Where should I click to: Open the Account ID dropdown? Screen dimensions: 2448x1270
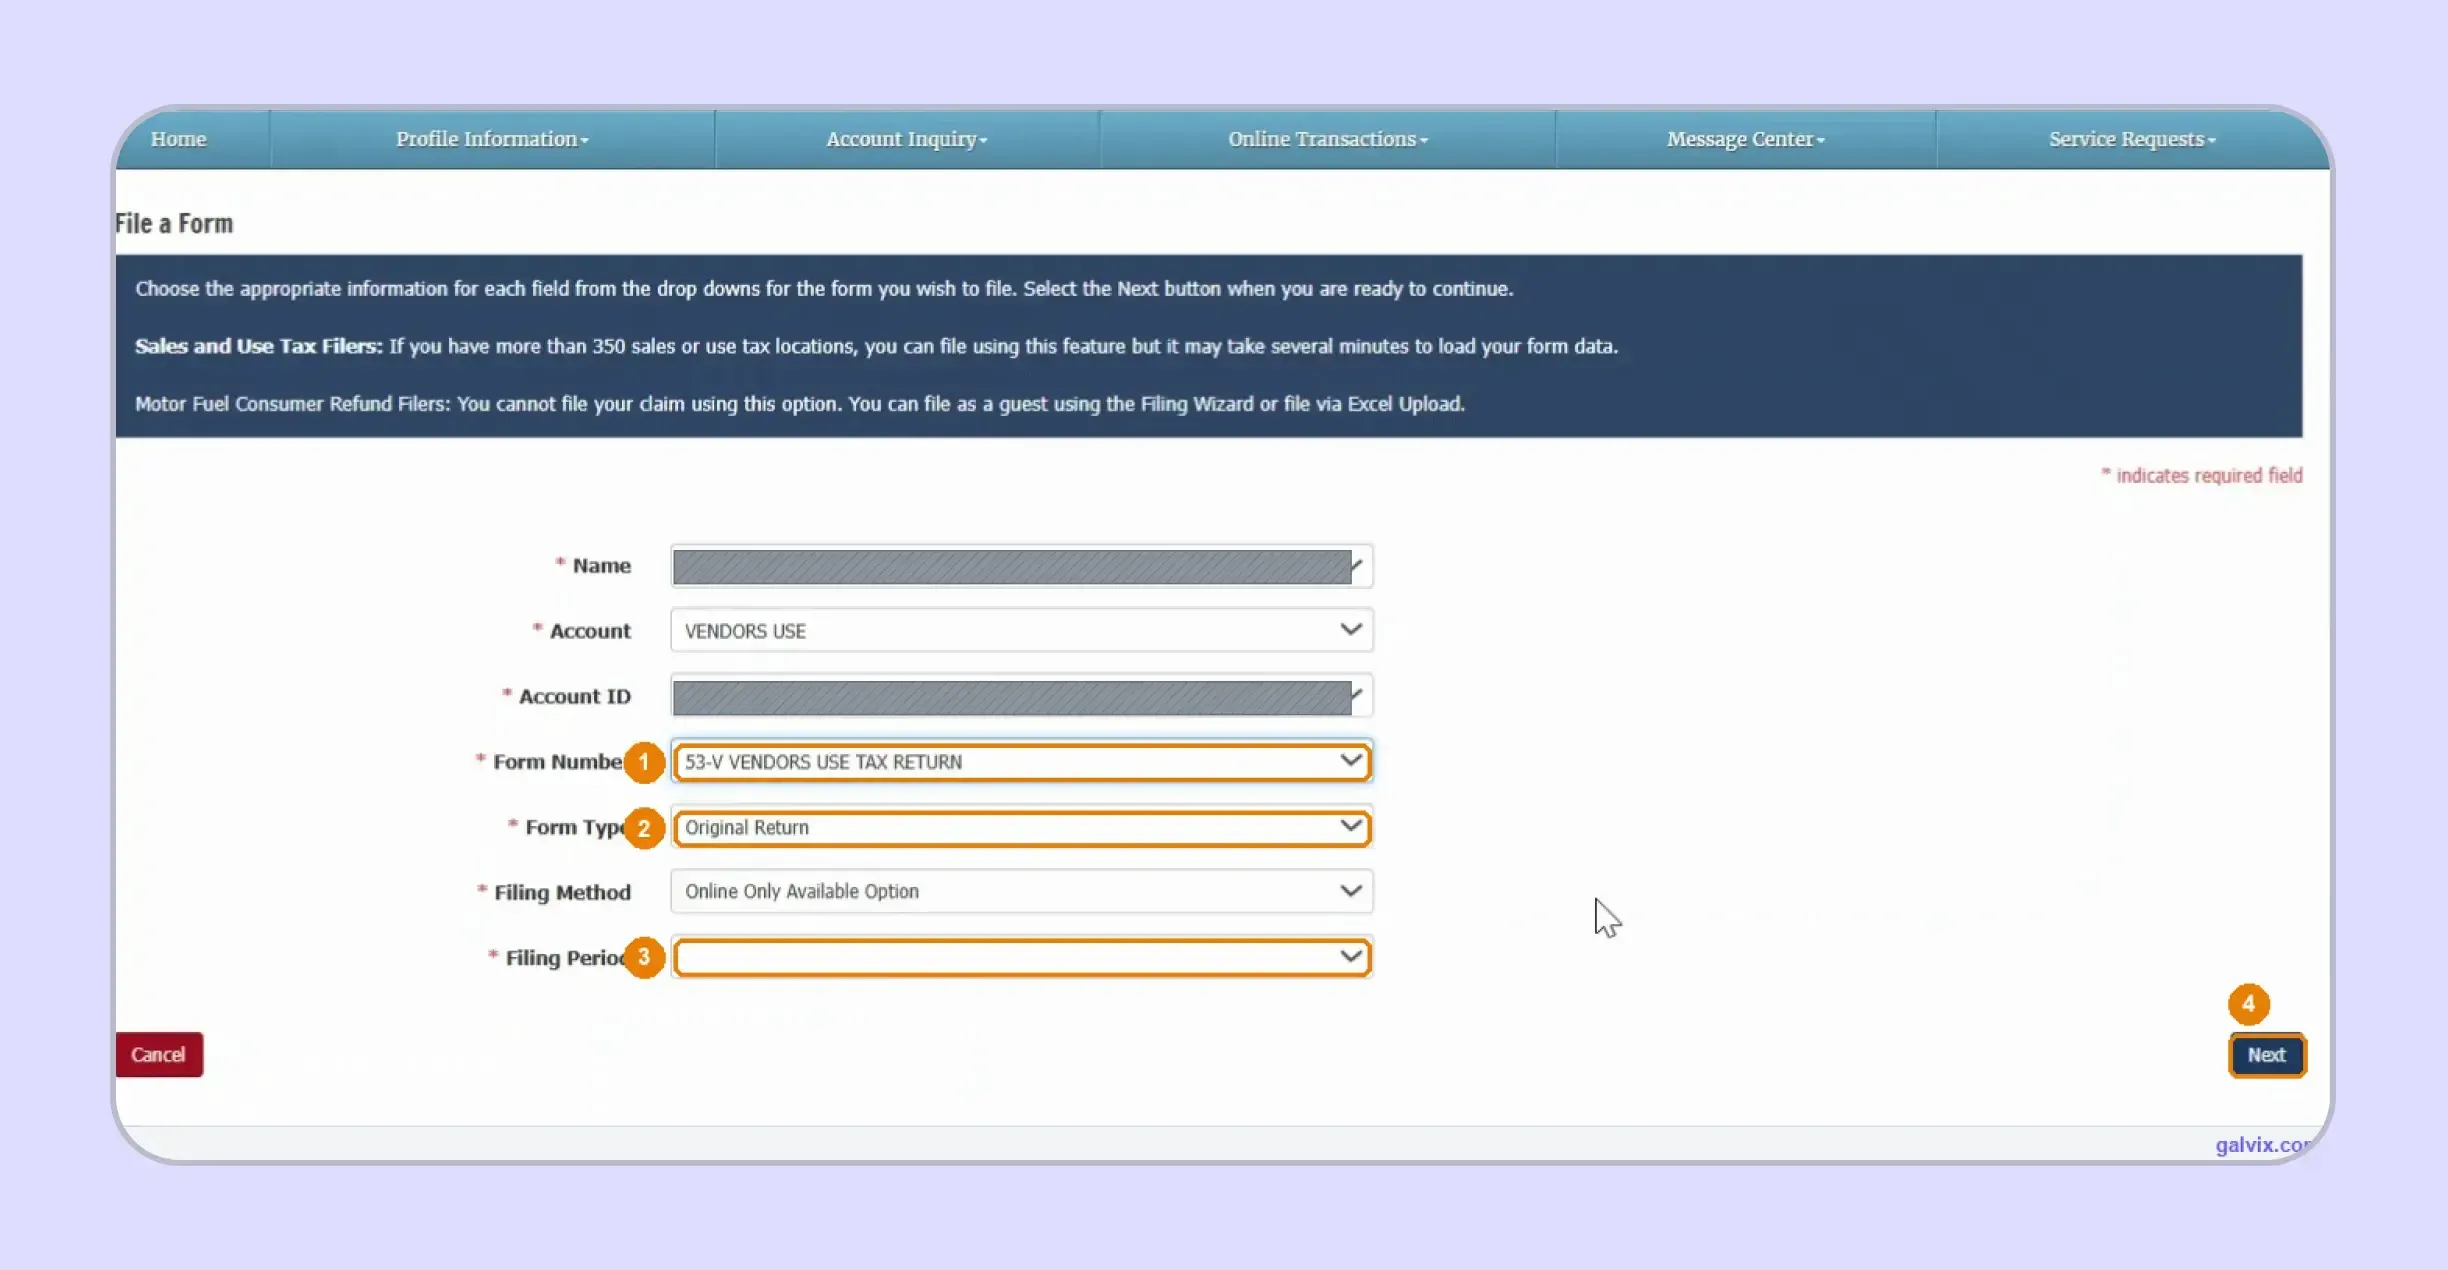1021,697
